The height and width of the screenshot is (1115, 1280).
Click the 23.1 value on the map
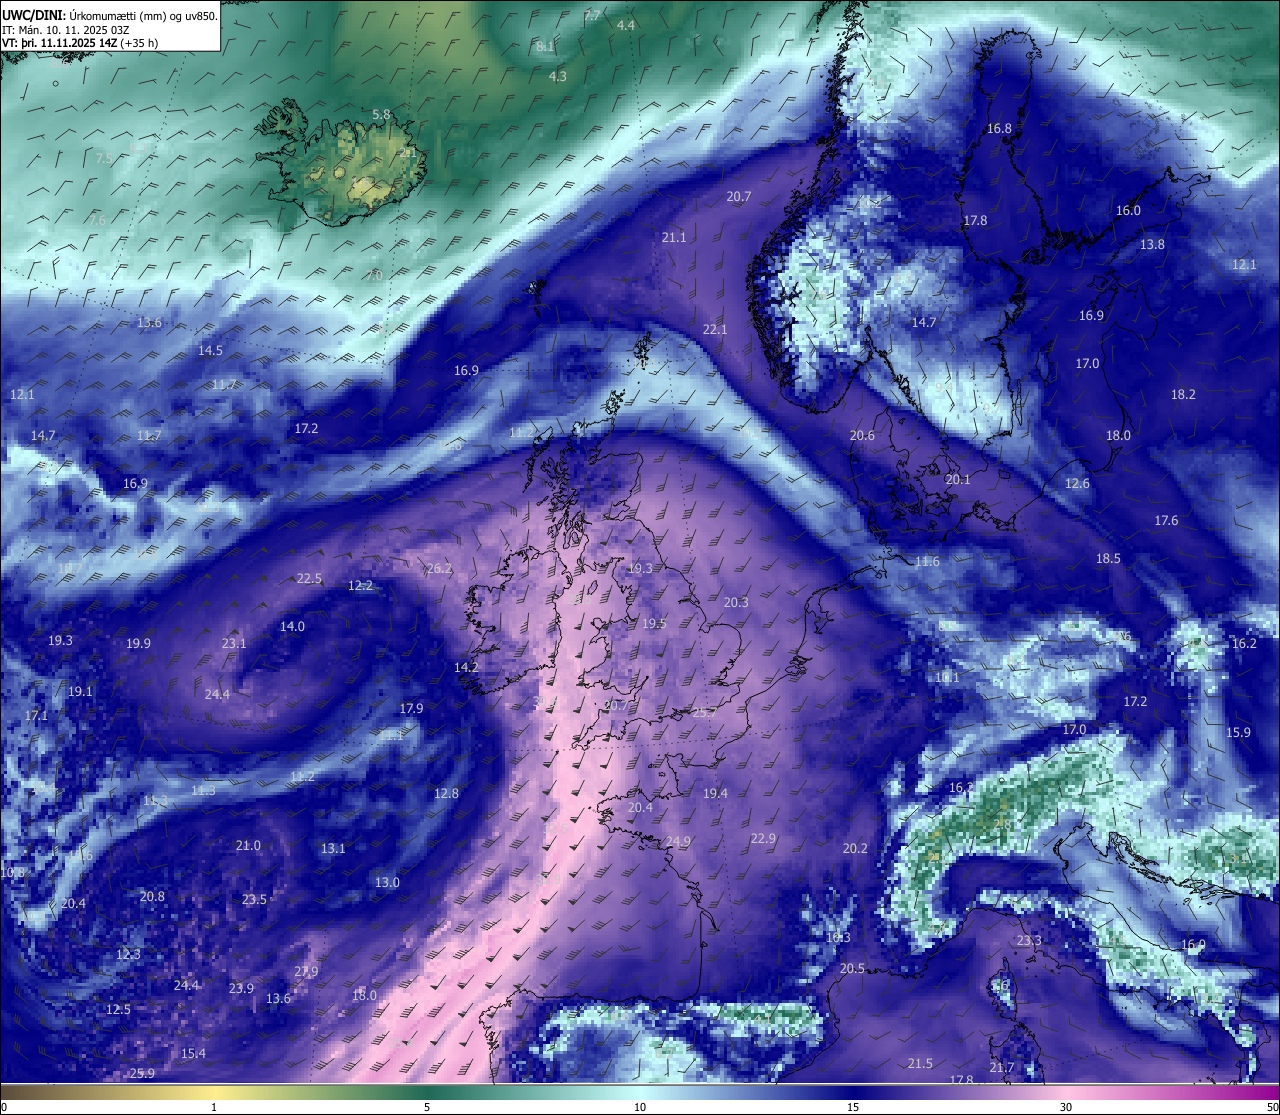[x=234, y=643]
